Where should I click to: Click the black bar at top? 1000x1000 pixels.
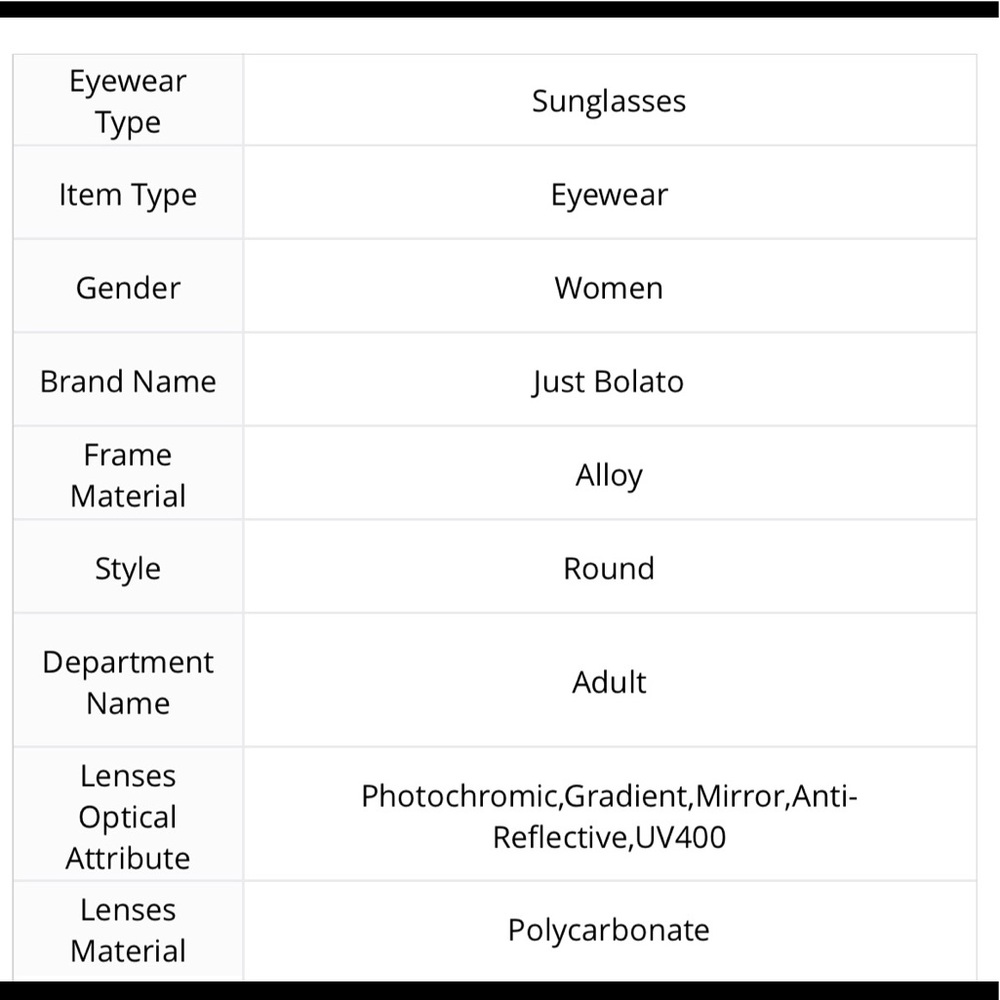pyautogui.click(x=500, y=9)
